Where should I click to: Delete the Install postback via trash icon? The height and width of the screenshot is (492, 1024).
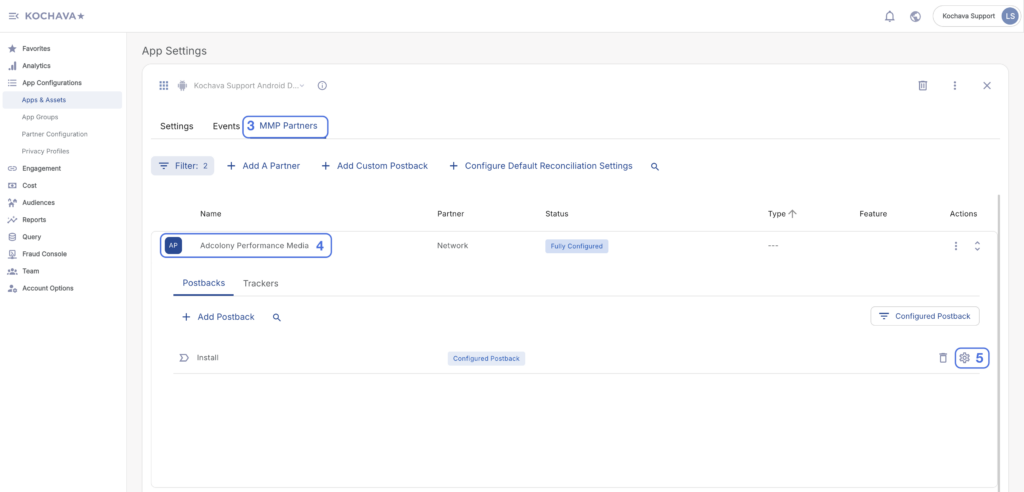942,358
